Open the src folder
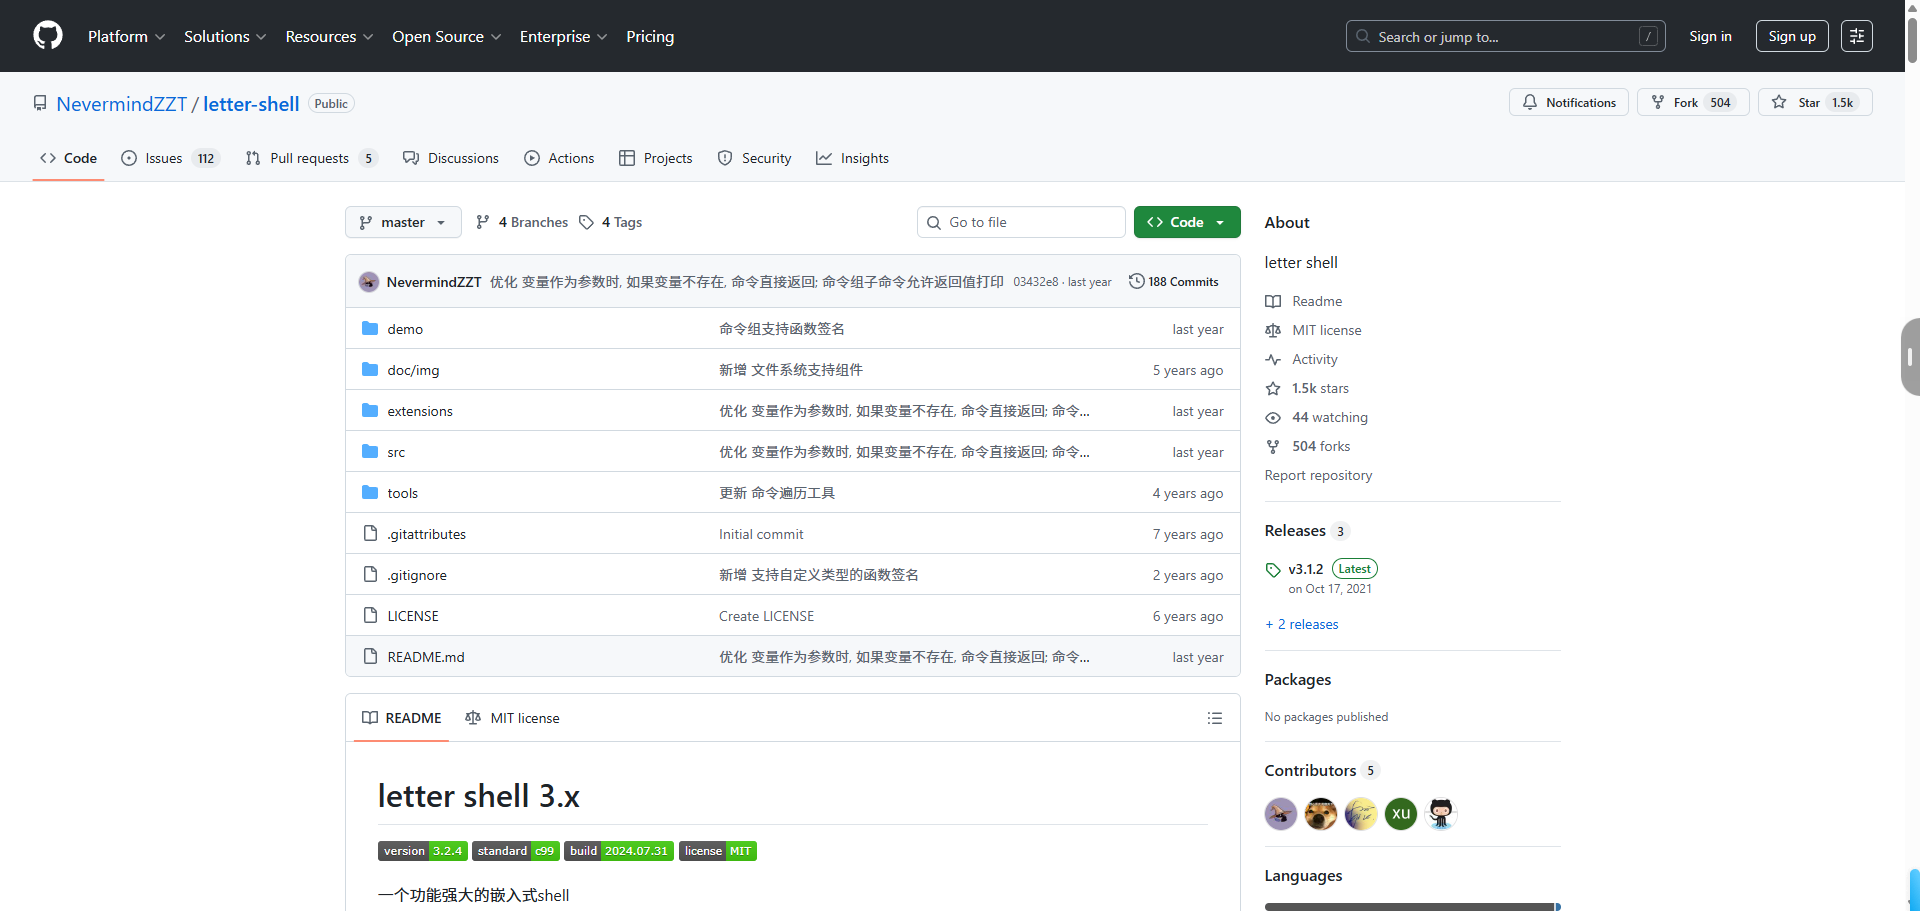Viewport: 1920px width, 911px height. pyautogui.click(x=396, y=452)
